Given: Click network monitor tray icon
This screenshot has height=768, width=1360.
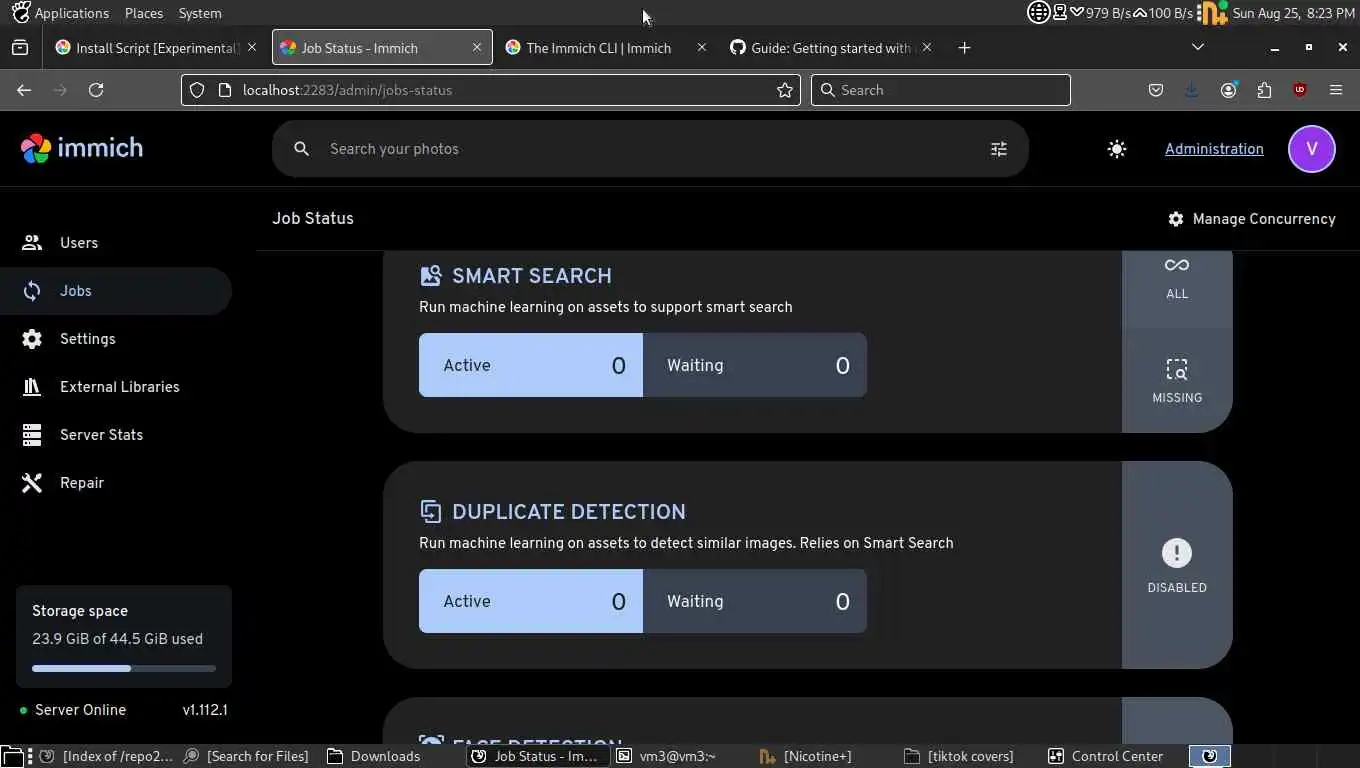Looking at the screenshot, I should click(x=1061, y=13).
